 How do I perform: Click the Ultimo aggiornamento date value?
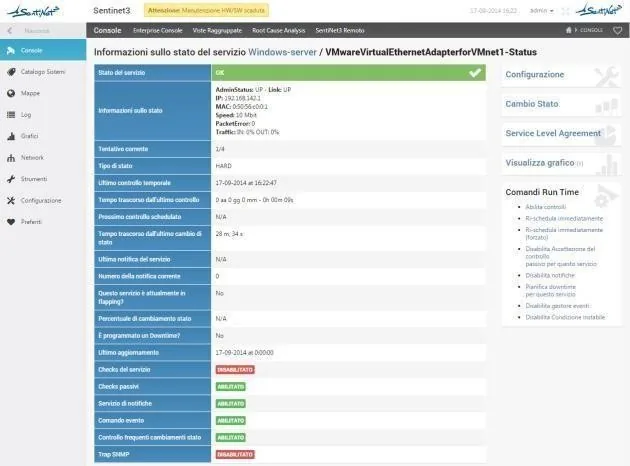tap(244, 353)
